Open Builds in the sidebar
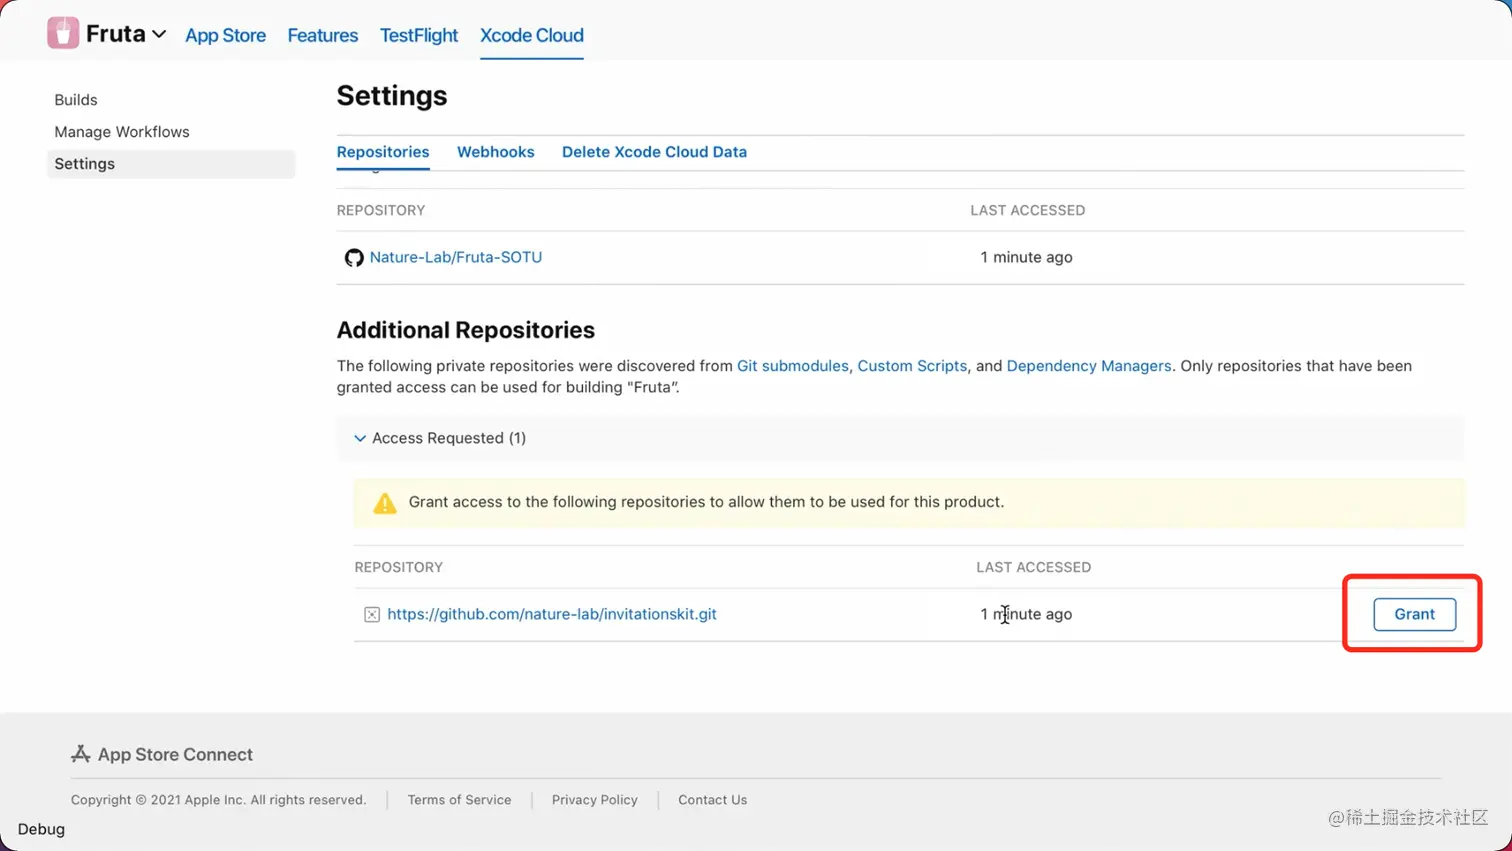Screen dimensions: 1512x851 pos(76,100)
